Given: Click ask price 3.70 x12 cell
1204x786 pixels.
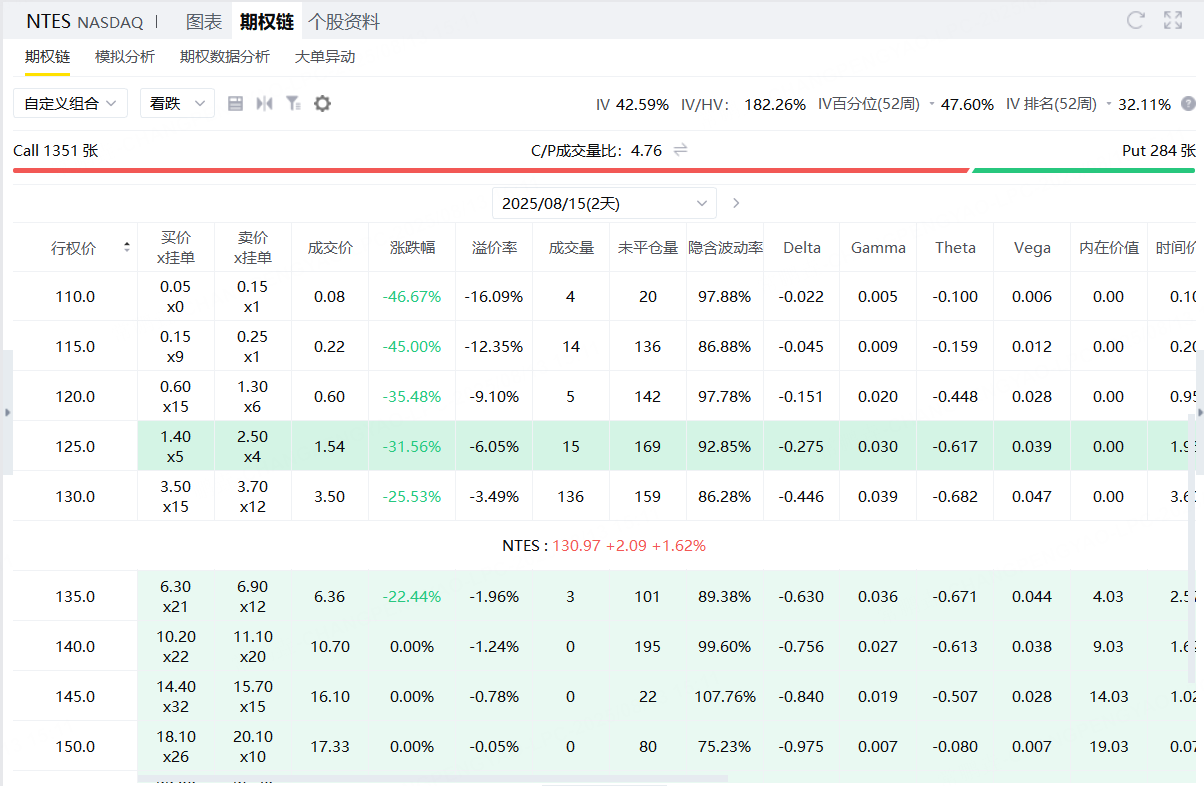Looking at the screenshot, I should (253, 496).
